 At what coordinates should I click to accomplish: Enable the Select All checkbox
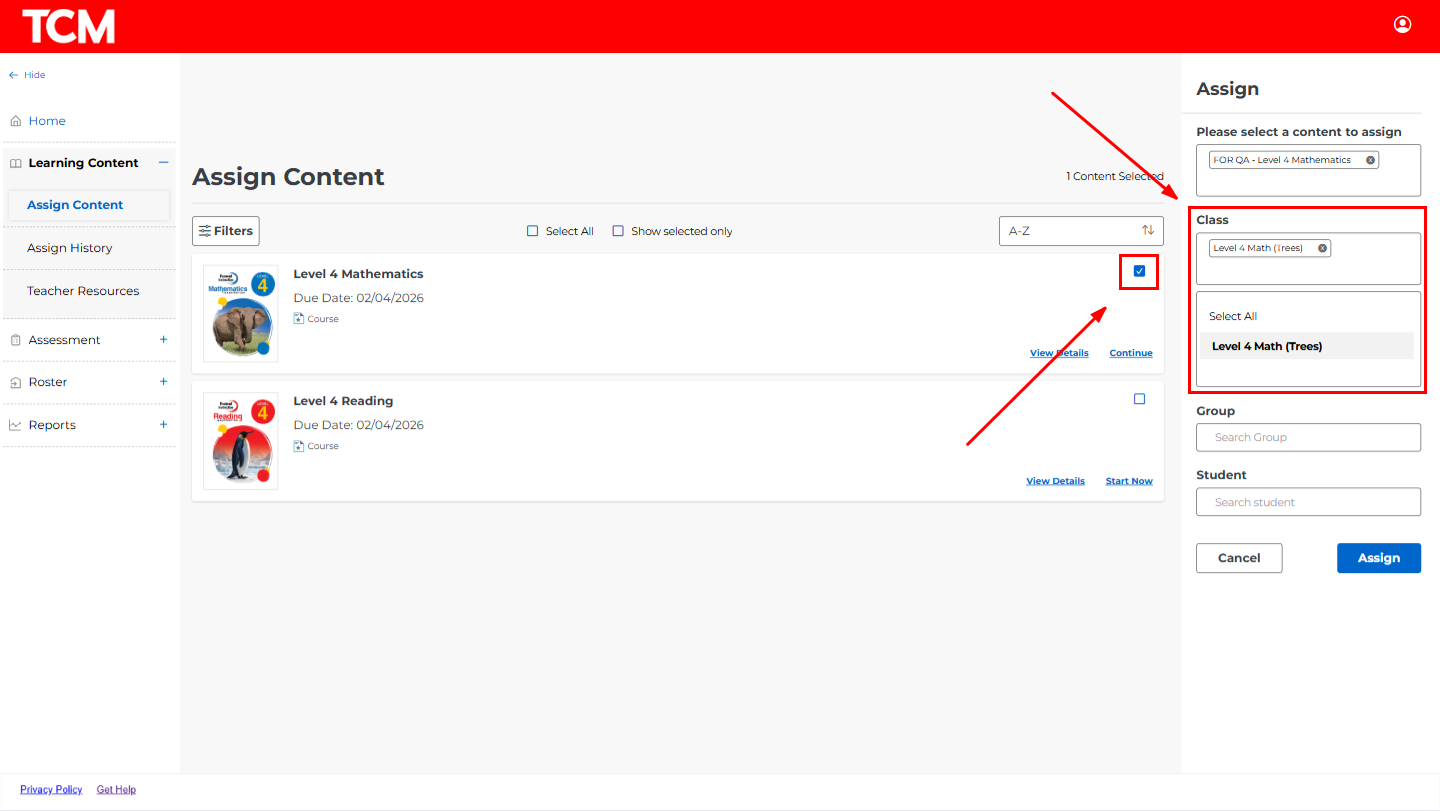click(533, 231)
